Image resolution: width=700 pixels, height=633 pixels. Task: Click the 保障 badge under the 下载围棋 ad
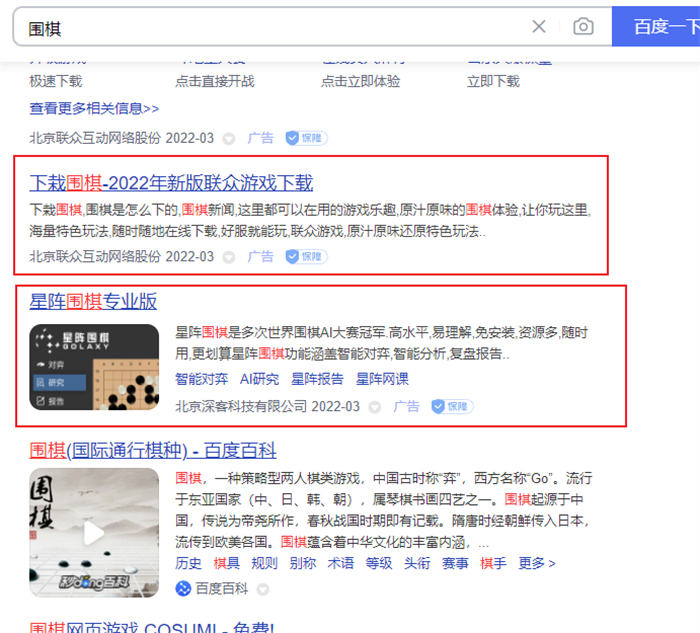(x=307, y=257)
